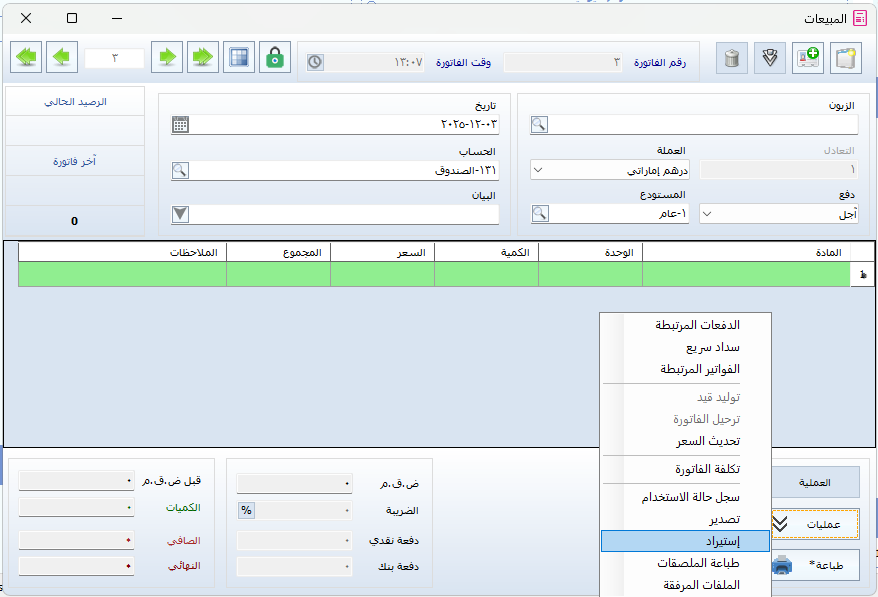Image resolution: width=878 pixels, height=597 pixels.
Task: Expand the العملة currency dropdown
Action: pyautogui.click(x=538, y=170)
